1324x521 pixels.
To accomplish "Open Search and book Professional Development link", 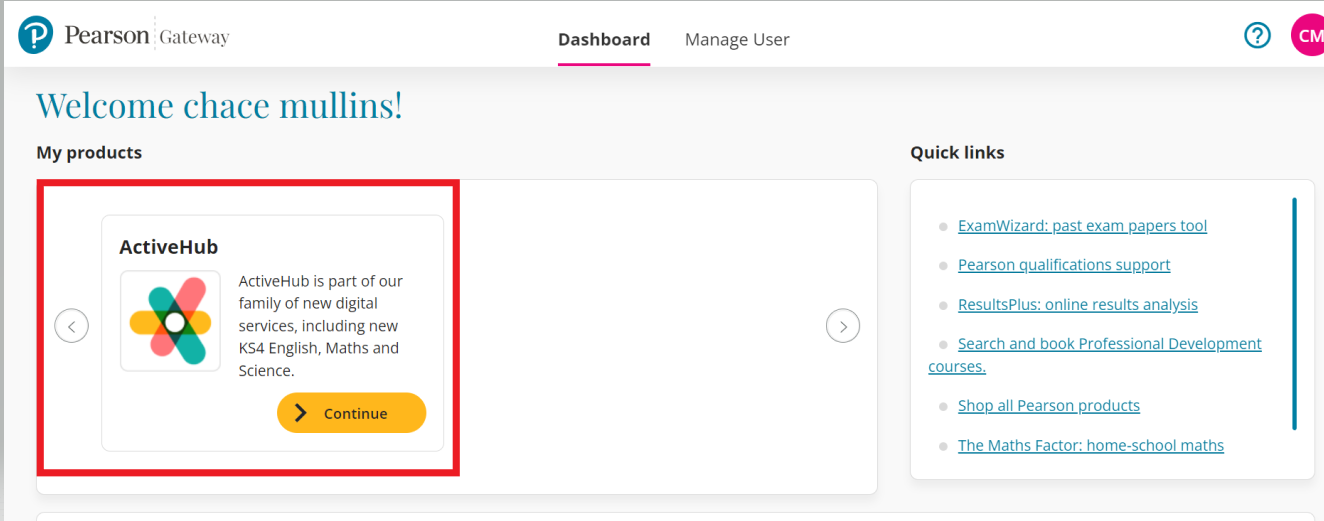I will [x=1109, y=344].
